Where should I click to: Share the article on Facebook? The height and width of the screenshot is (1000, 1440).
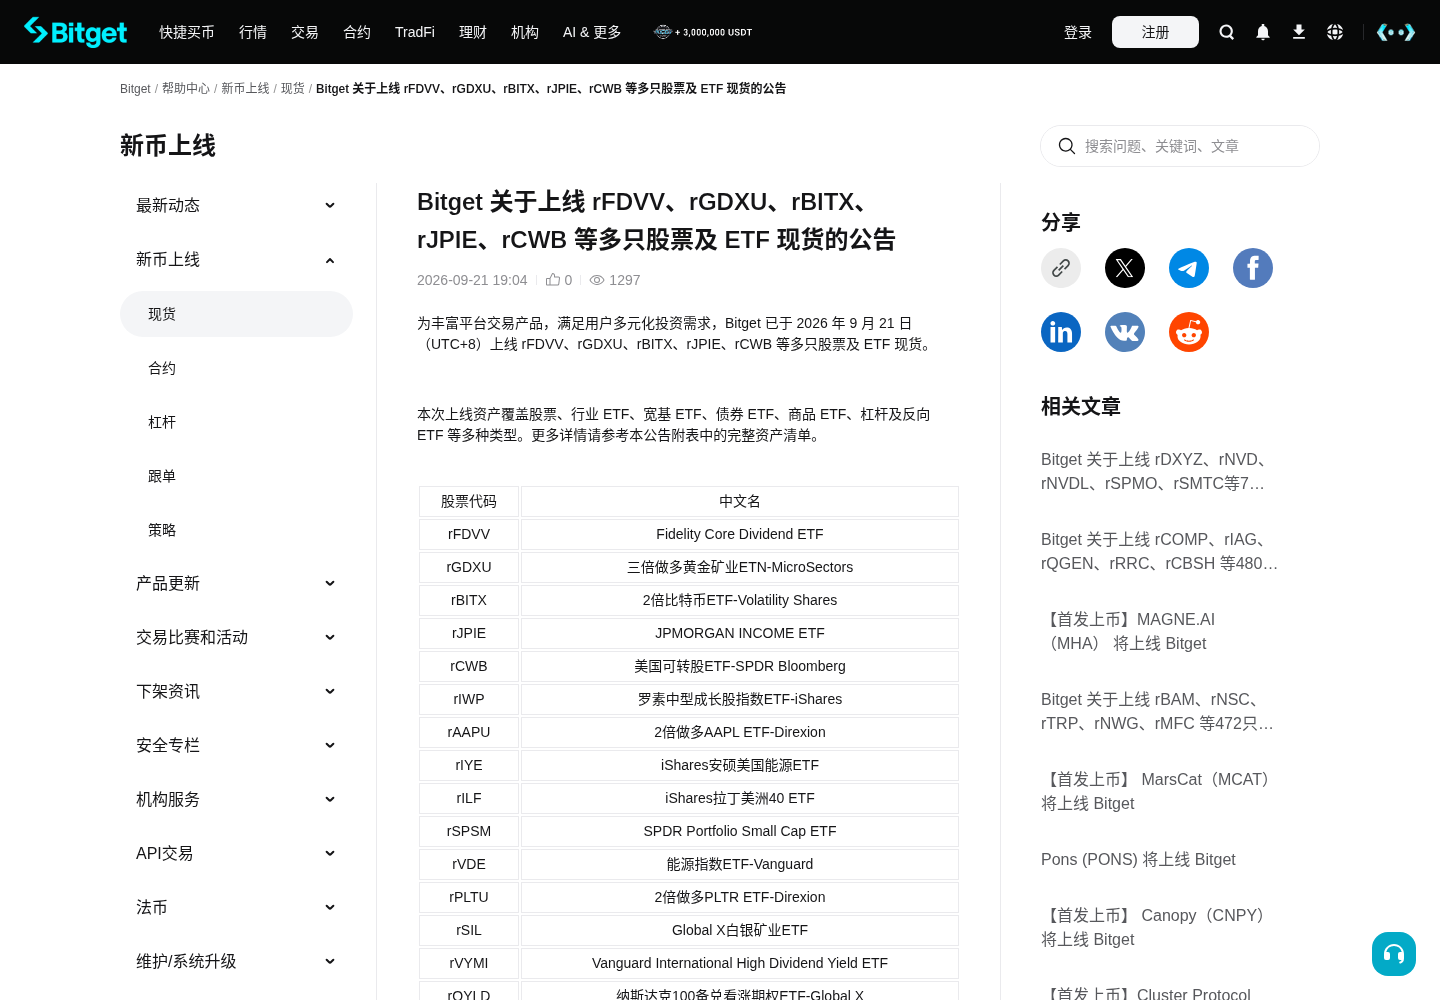tap(1253, 268)
